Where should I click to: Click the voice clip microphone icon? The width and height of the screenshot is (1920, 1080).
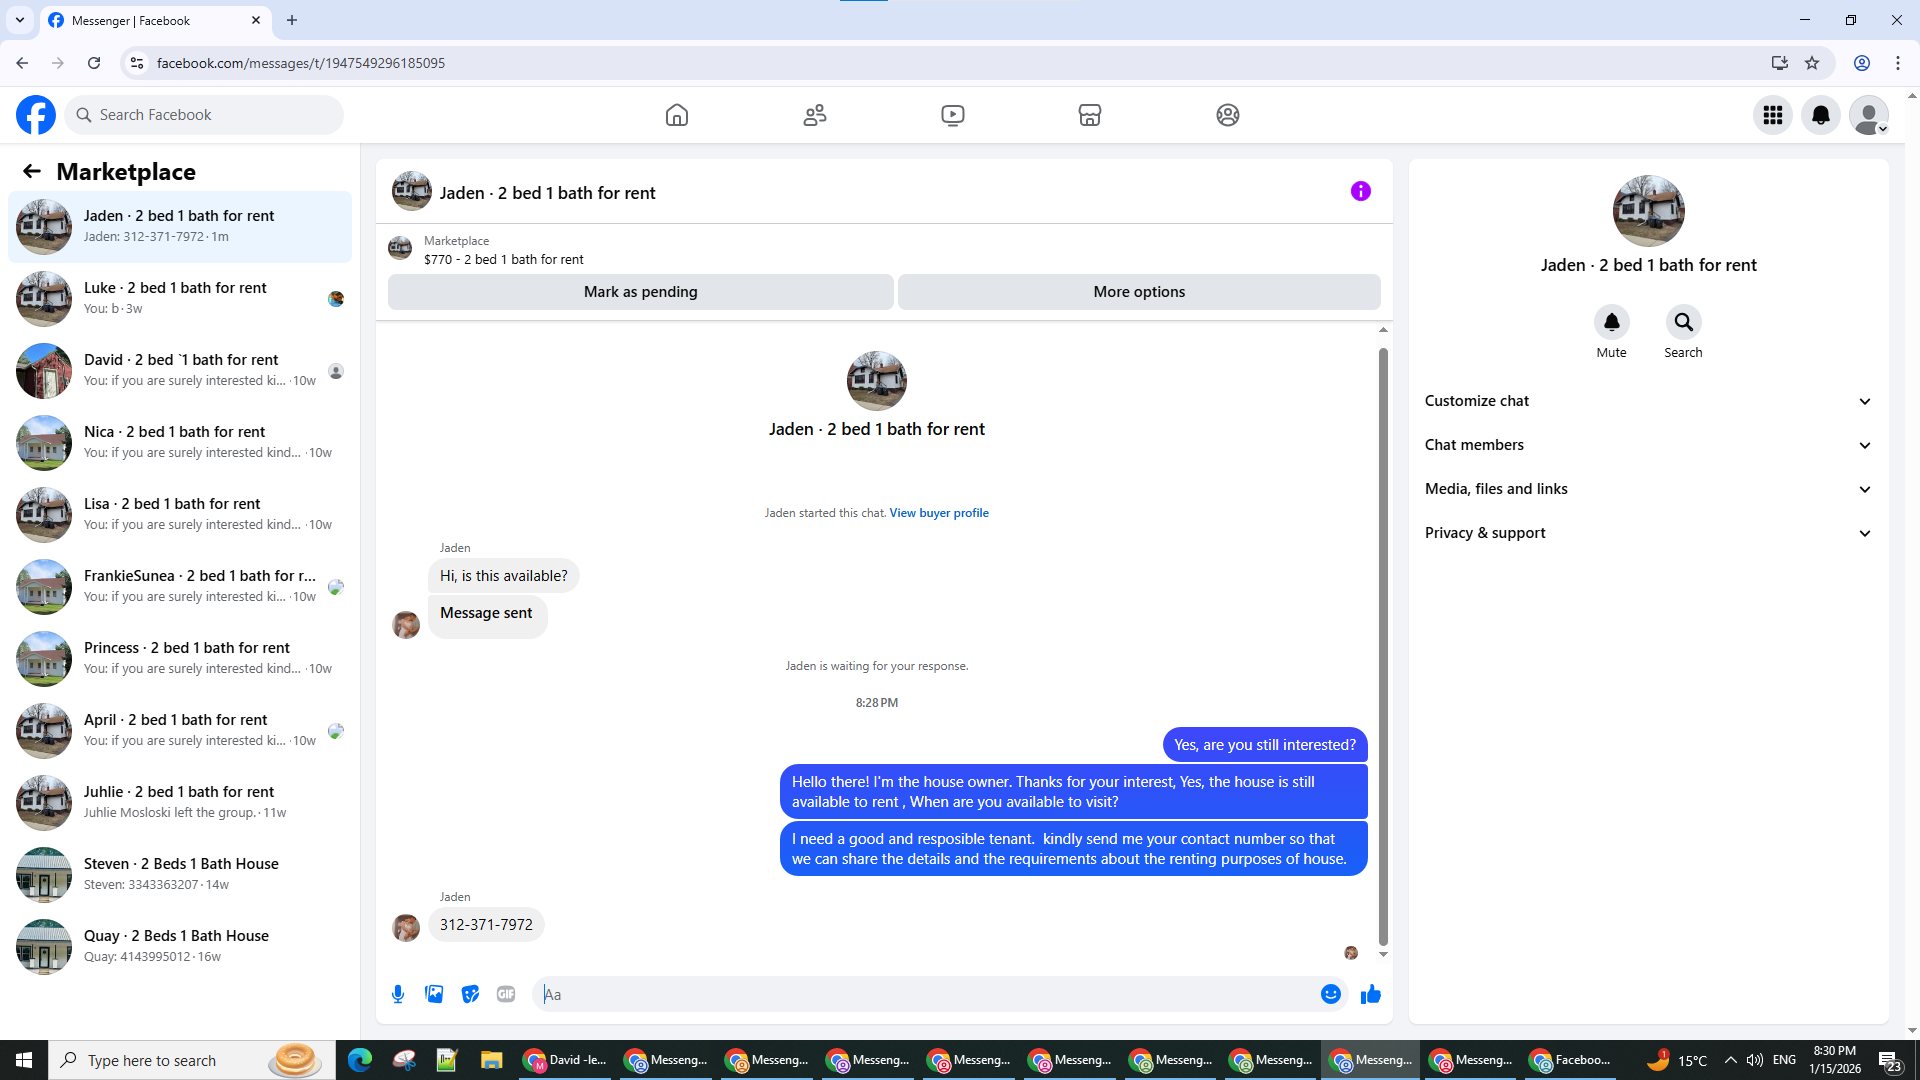tap(398, 994)
